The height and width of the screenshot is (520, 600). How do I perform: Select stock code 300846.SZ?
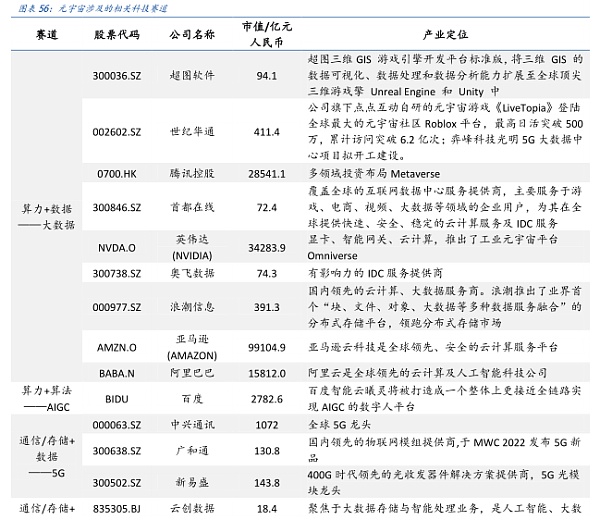tap(117, 207)
